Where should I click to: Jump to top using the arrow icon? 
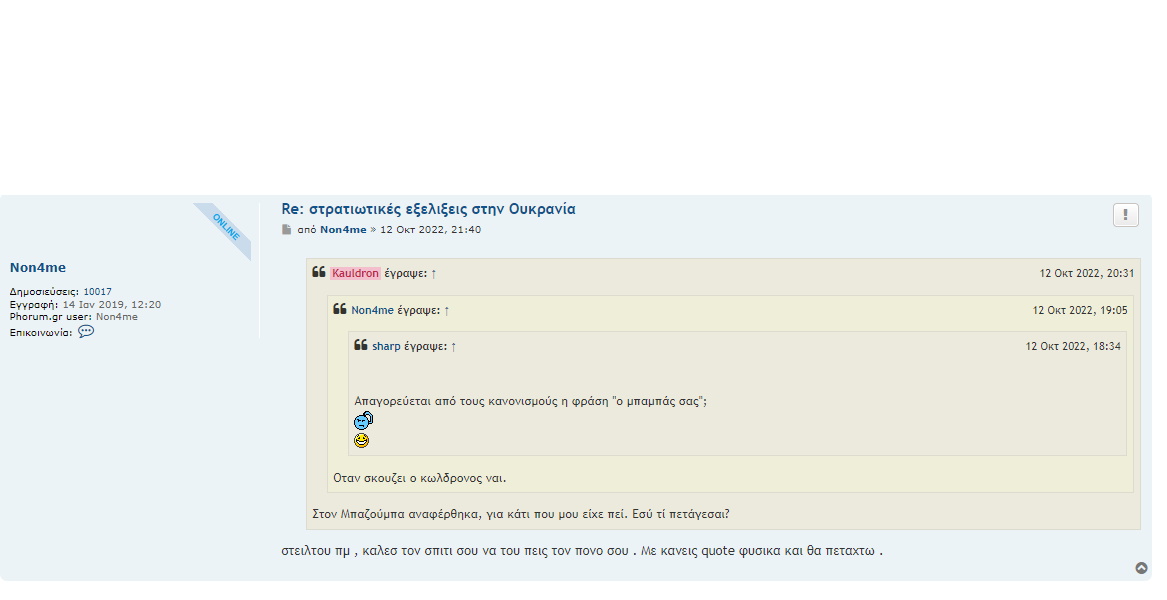1141,568
